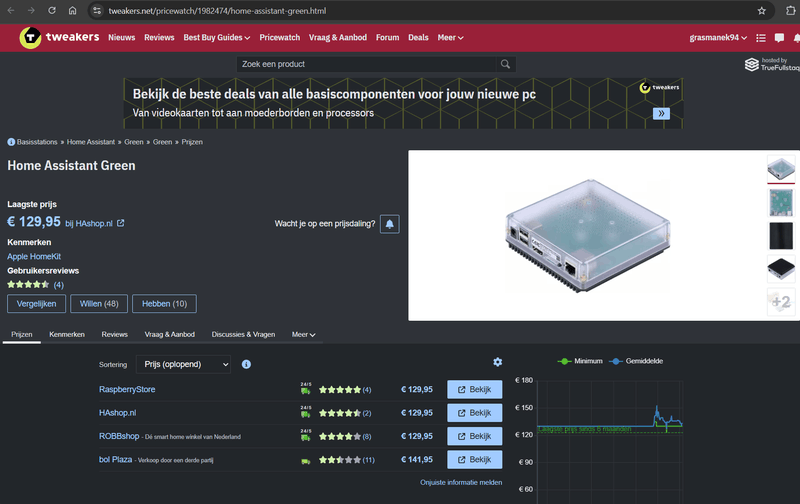Open the Forum menu item

point(387,38)
